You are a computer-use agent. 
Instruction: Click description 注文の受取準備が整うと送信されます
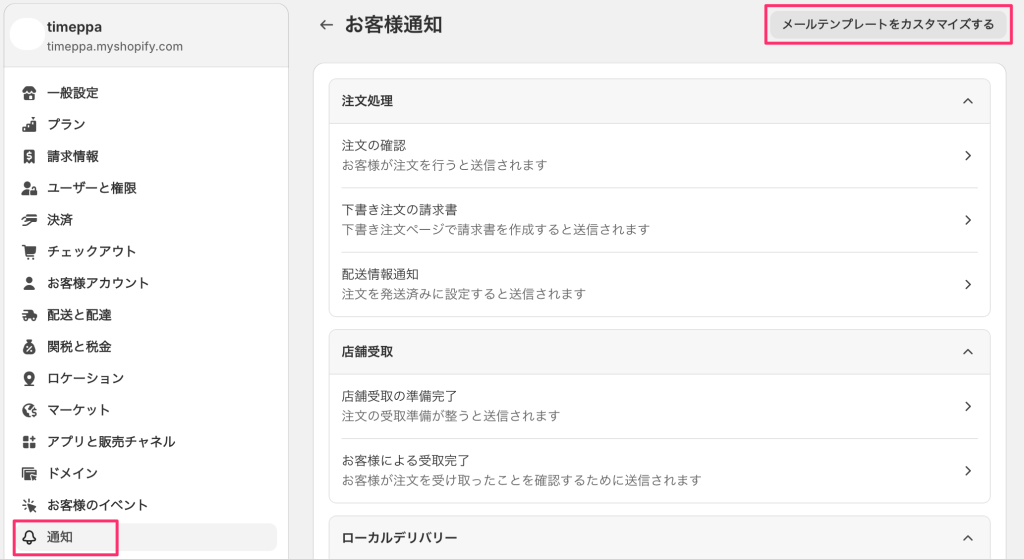pyautogui.click(x=451, y=416)
